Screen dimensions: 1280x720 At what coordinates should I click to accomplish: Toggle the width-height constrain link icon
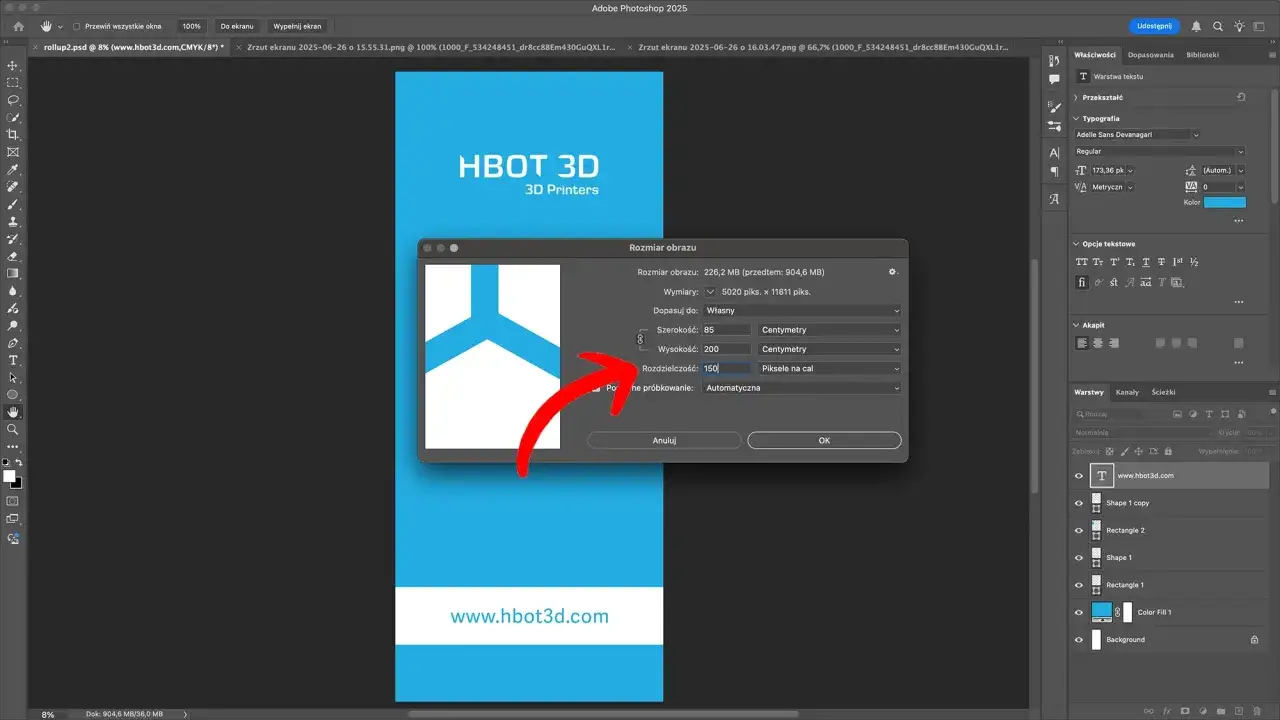point(640,340)
